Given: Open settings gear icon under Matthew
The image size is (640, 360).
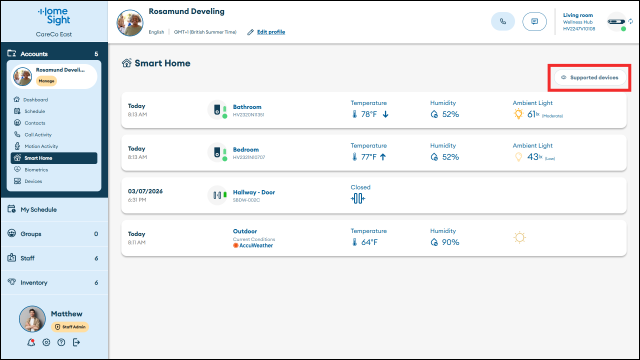Looking at the screenshot, I should (46, 342).
